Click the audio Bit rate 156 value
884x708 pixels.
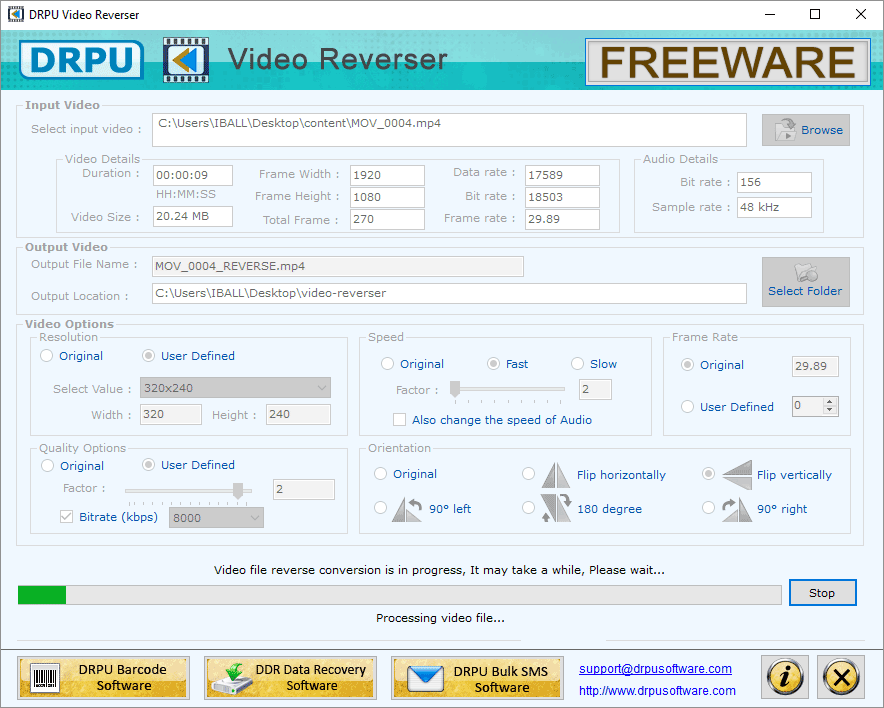pyautogui.click(x=774, y=182)
